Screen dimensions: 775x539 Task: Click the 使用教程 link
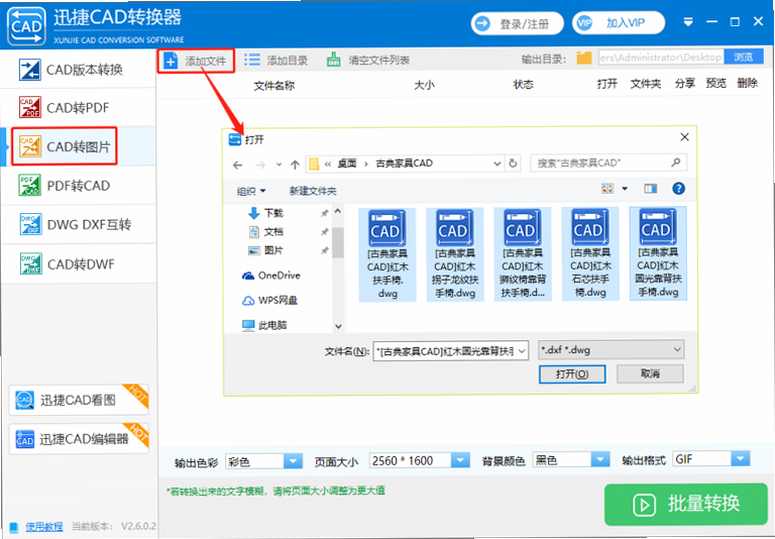pyautogui.click(x=44, y=527)
